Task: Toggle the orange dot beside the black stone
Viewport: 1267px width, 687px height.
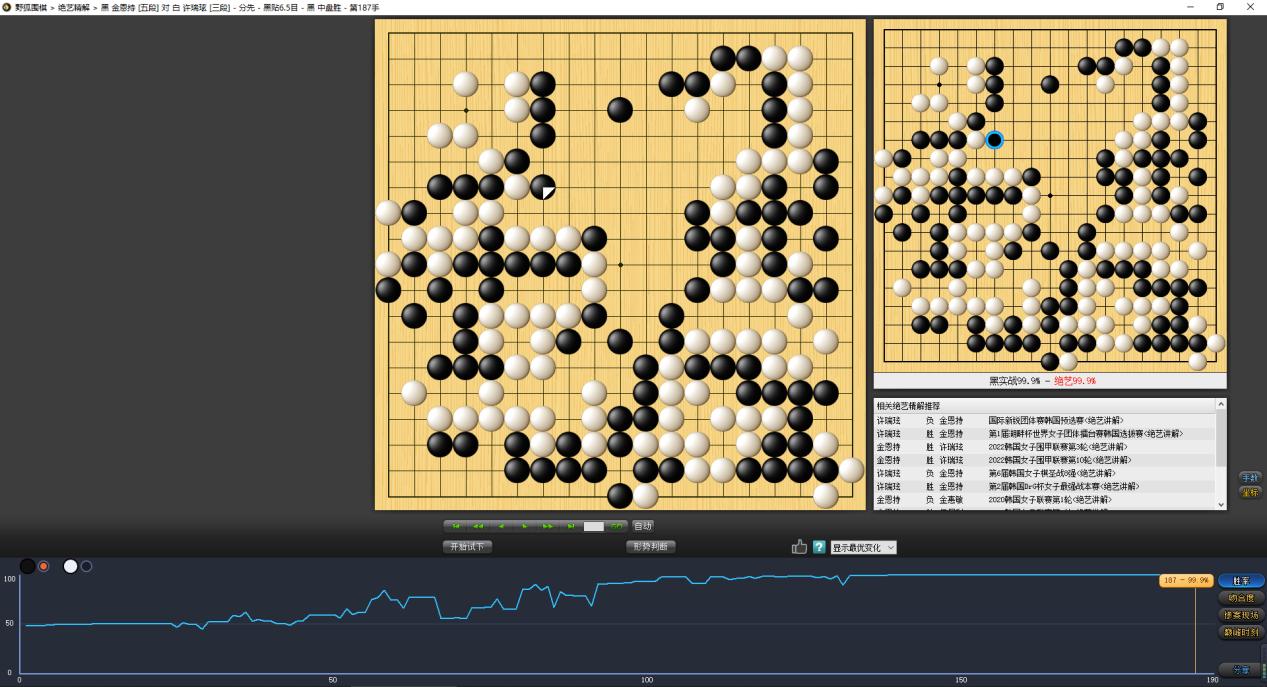Action: pos(43,566)
